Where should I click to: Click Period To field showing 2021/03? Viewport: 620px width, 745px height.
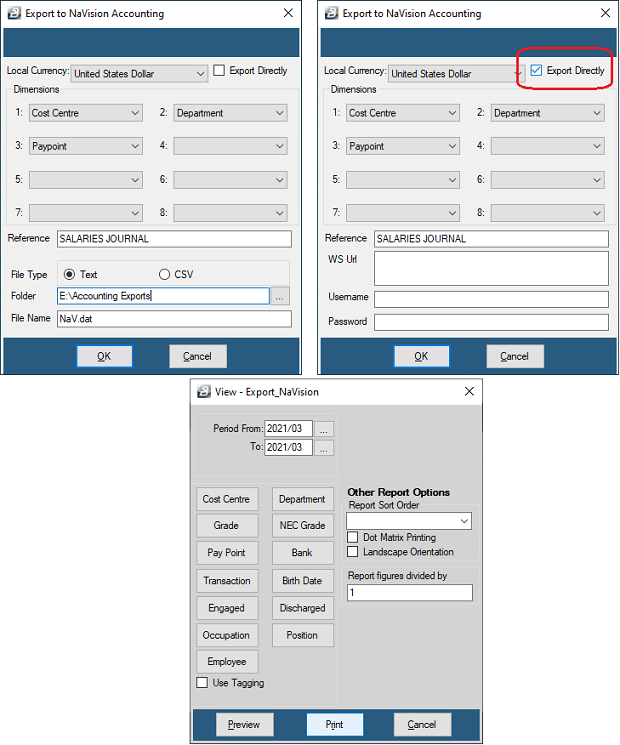tap(288, 448)
